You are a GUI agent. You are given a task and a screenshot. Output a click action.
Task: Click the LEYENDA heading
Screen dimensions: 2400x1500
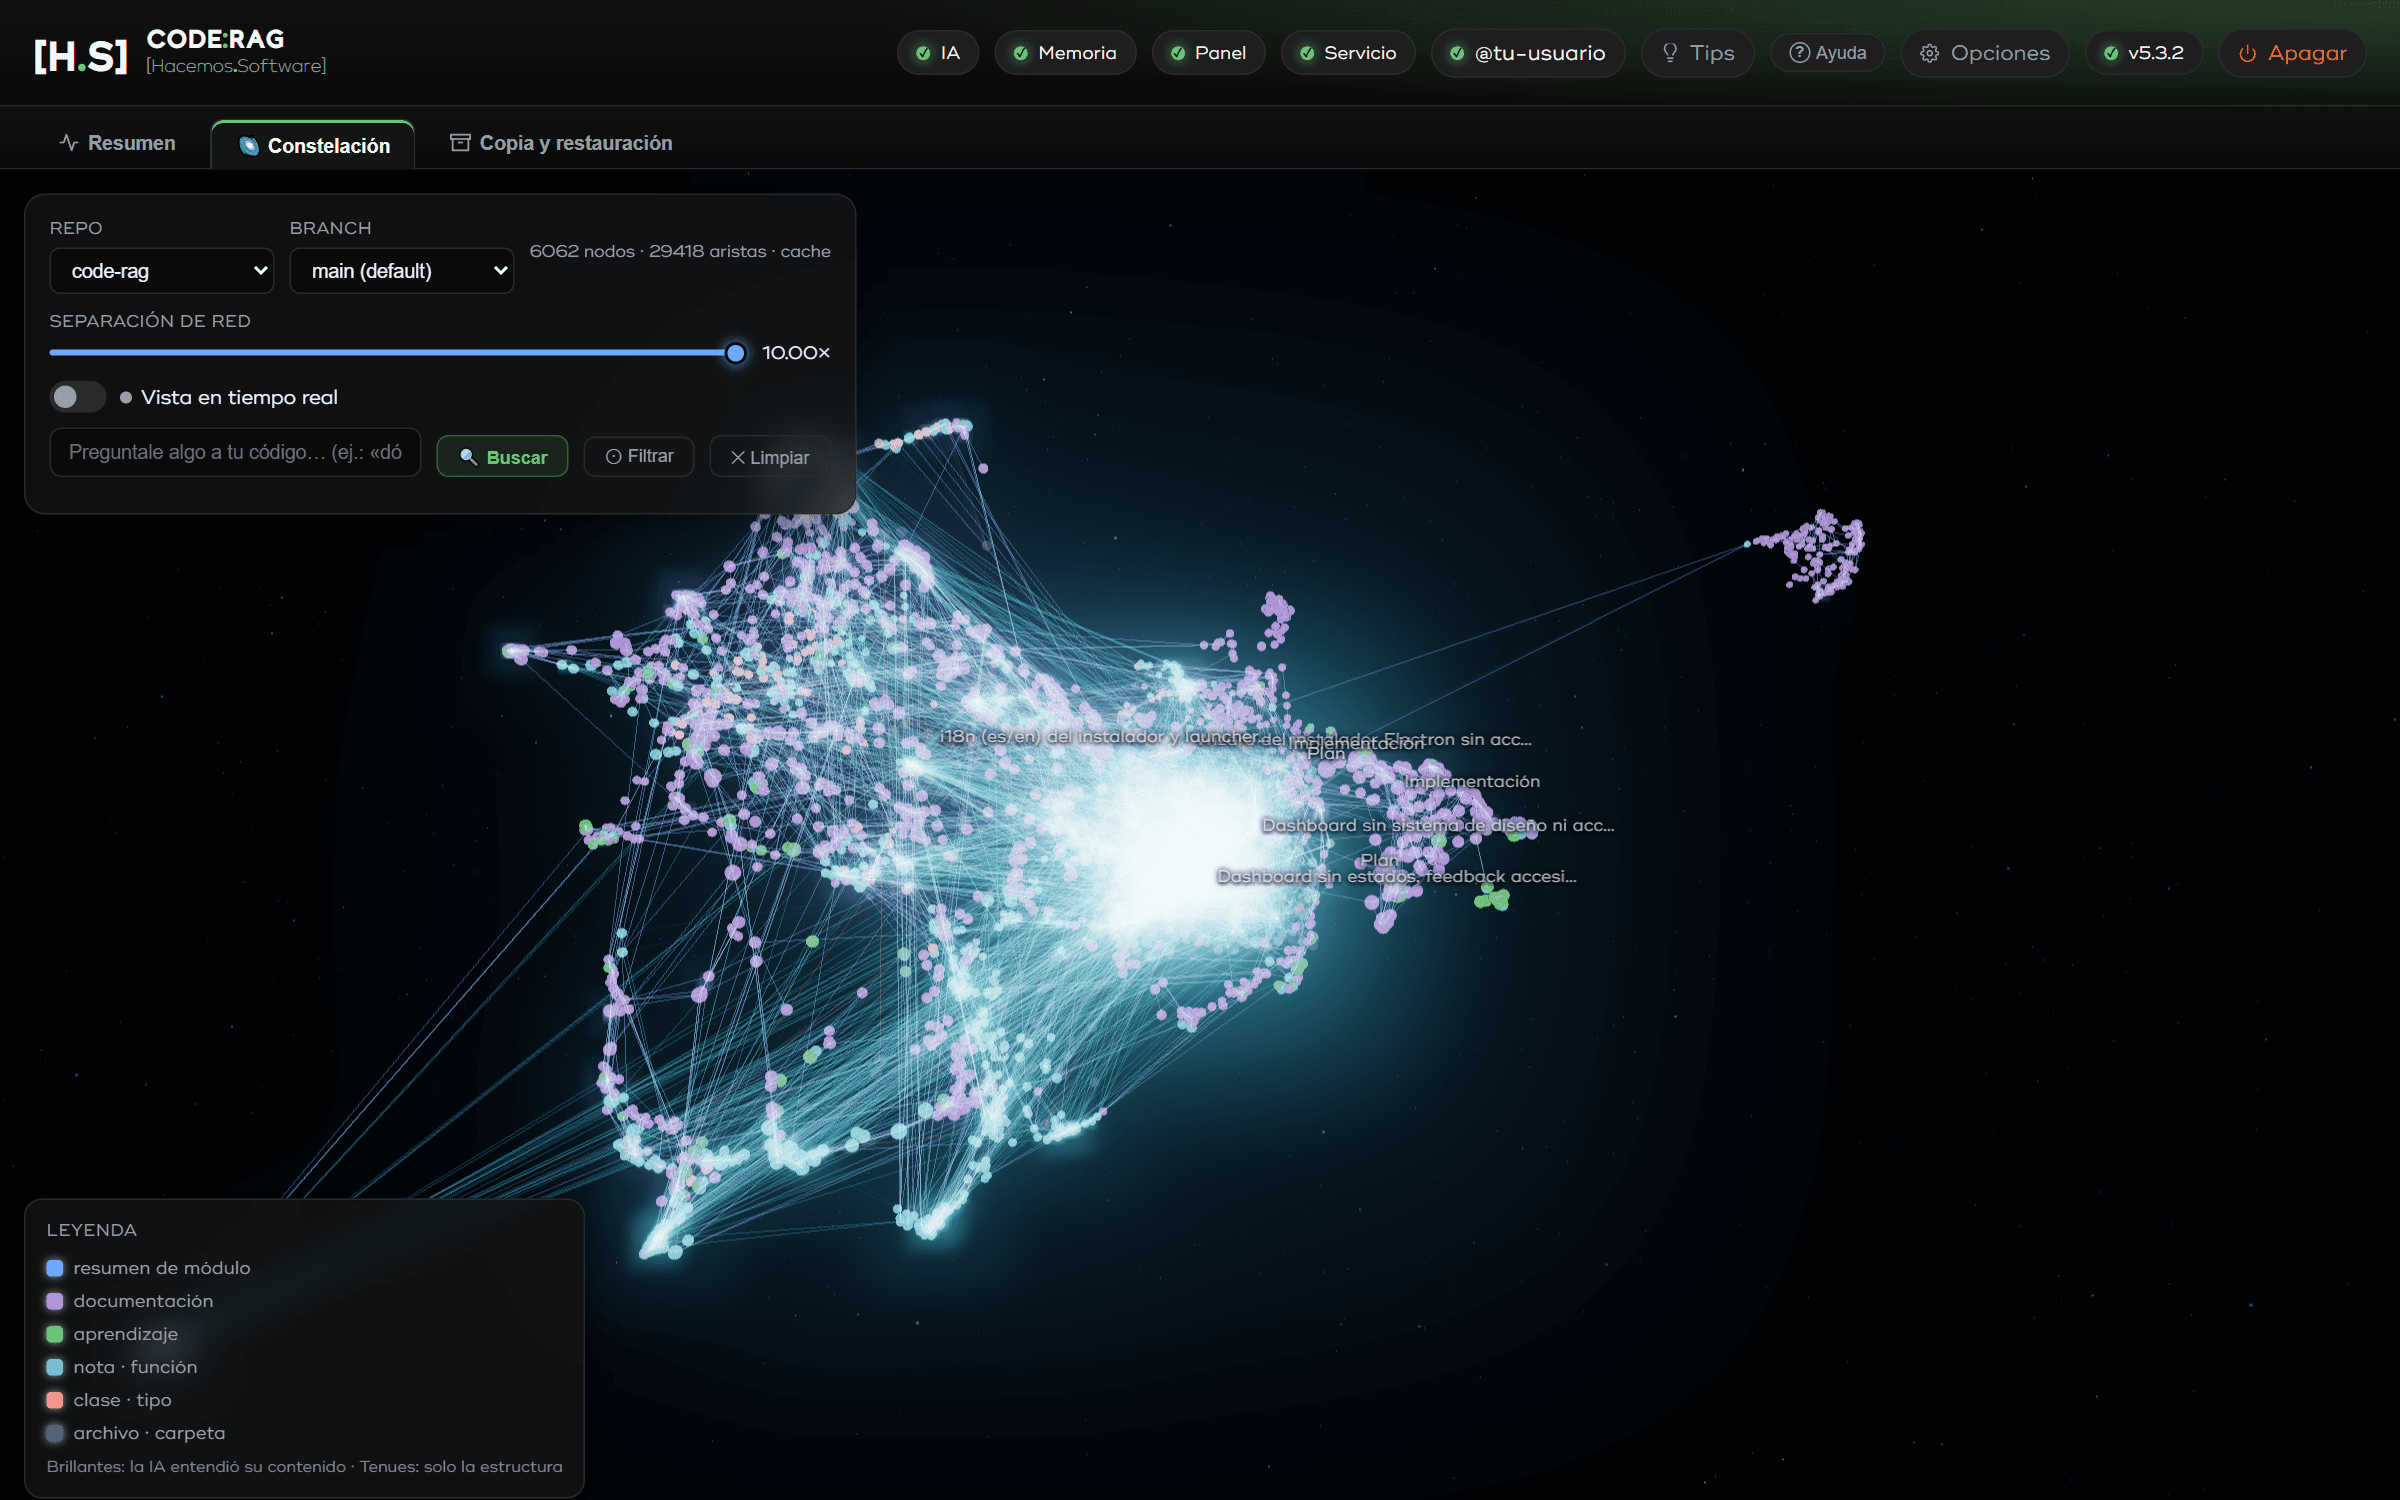point(92,1230)
